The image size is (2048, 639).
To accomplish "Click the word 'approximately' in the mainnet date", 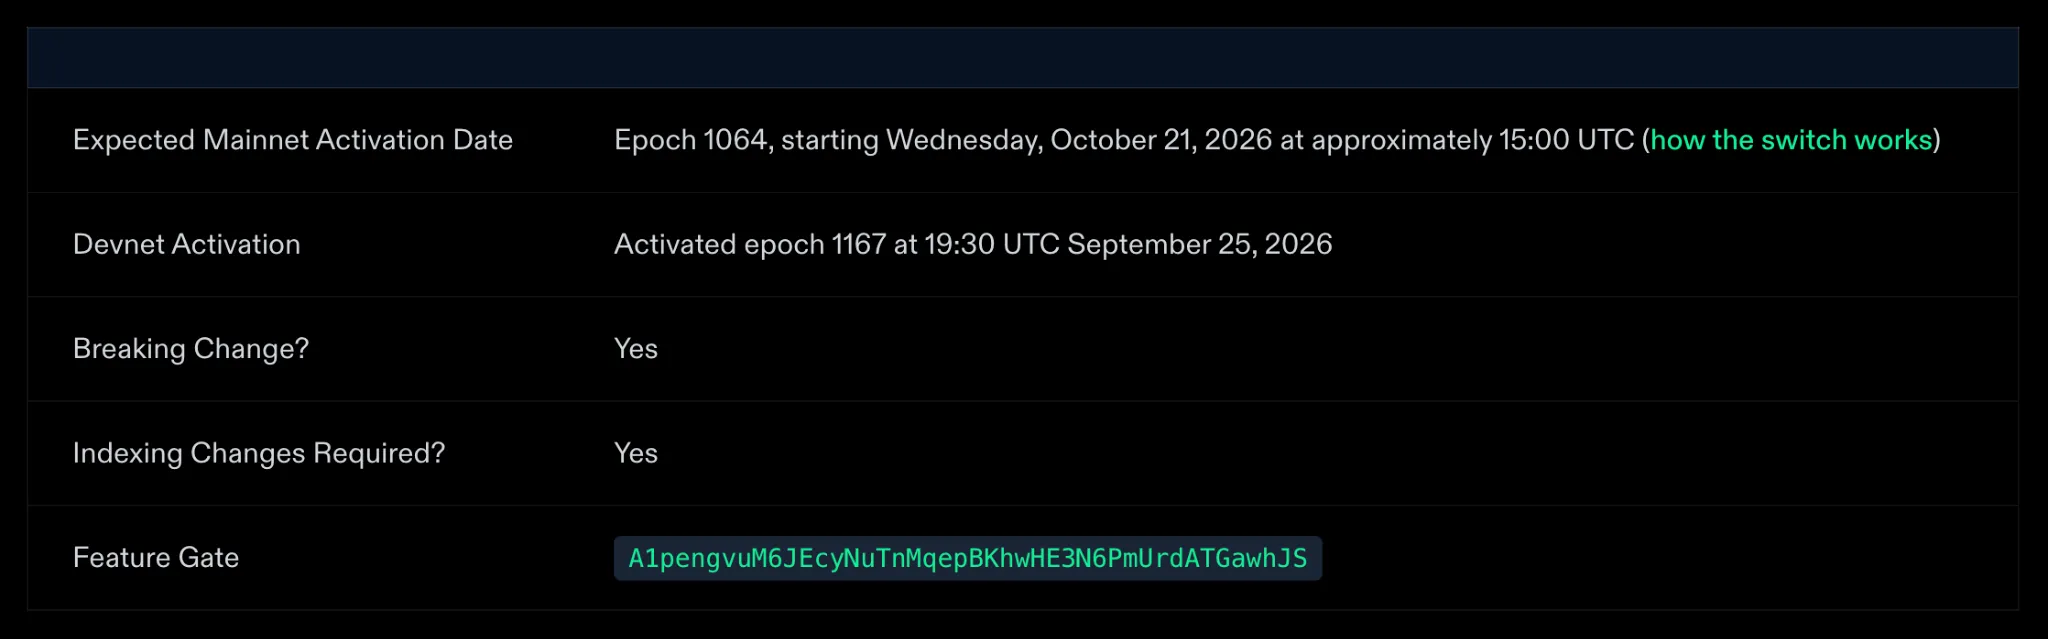I will (1401, 141).
